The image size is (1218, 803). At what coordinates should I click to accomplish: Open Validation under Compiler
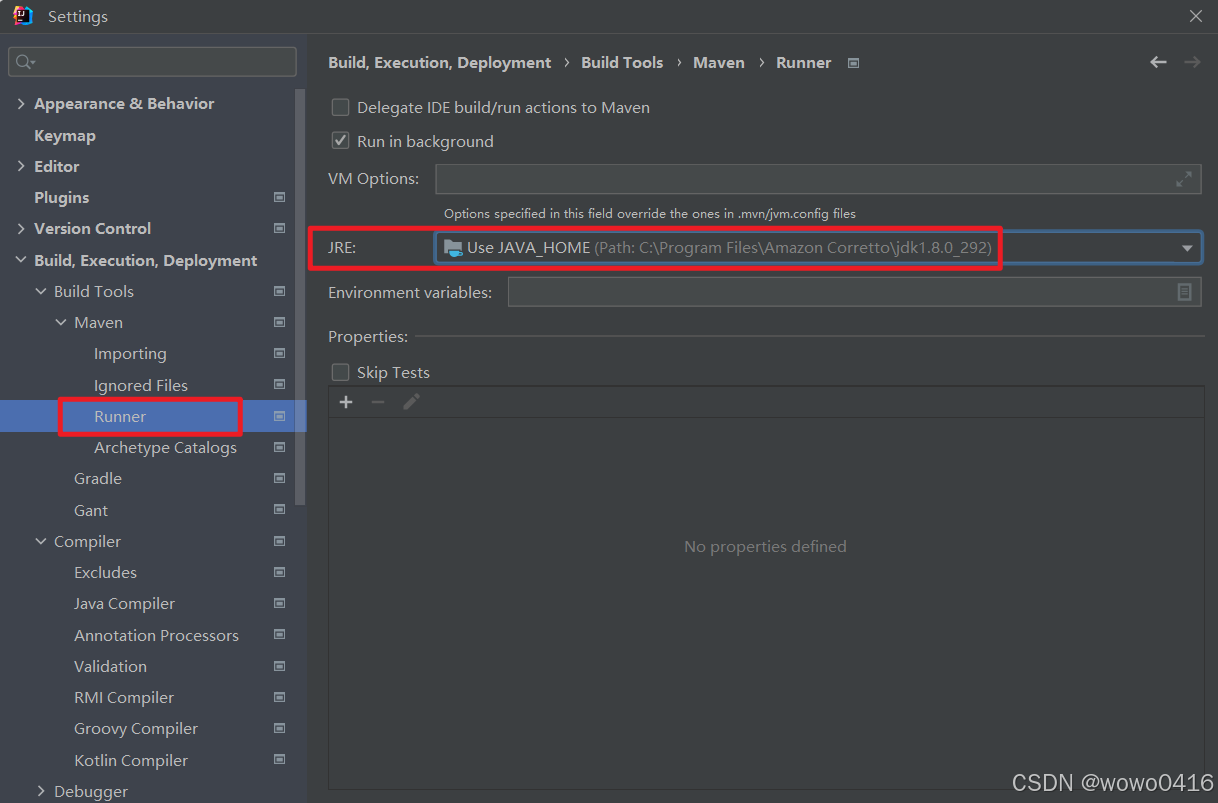[110, 667]
